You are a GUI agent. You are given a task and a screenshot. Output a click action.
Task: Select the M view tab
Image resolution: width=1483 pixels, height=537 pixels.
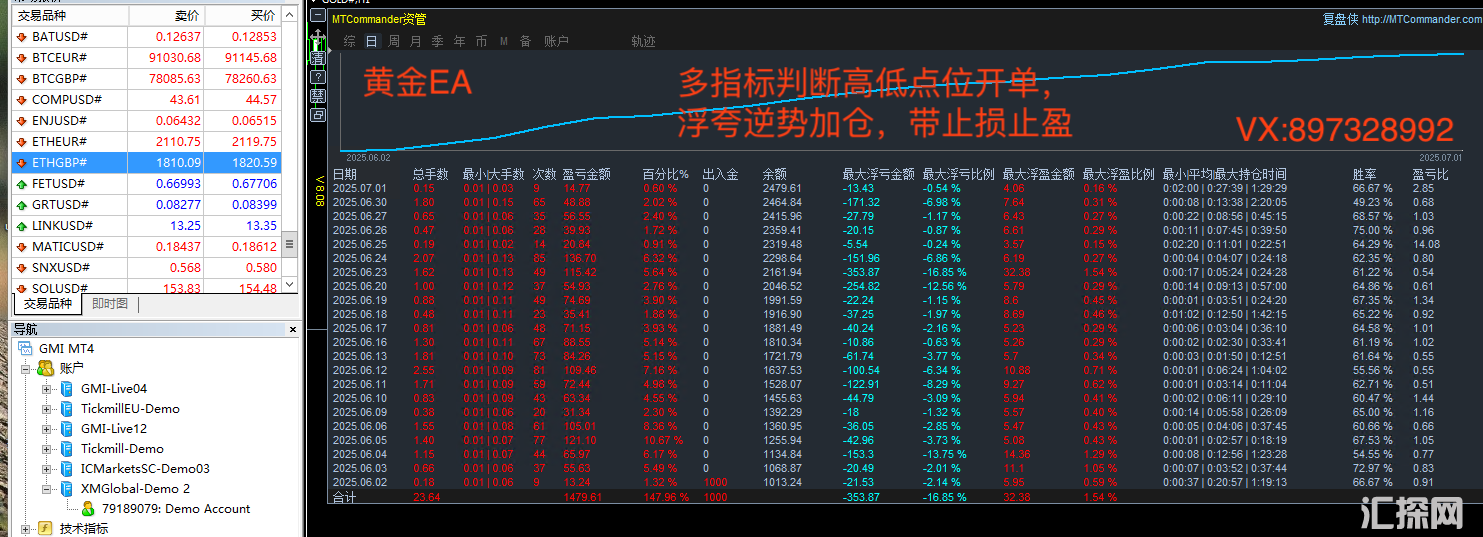point(504,41)
